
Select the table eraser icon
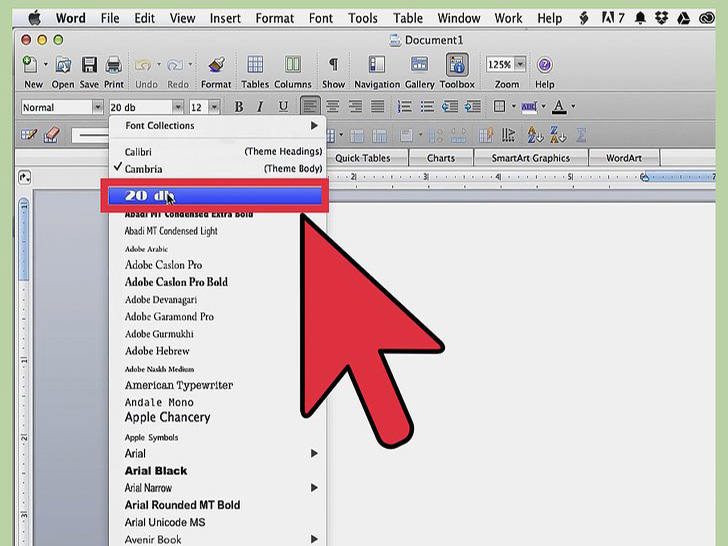[52, 135]
